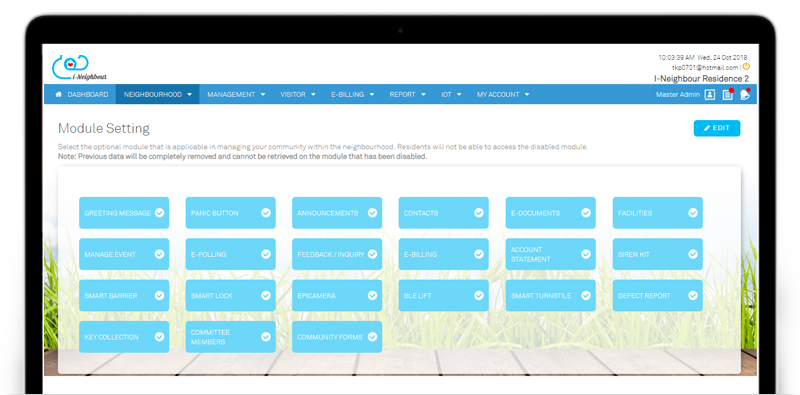Open the user profile icon beside Master Admin
The image size is (800, 395).
pyautogui.click(x=710, y=94)
